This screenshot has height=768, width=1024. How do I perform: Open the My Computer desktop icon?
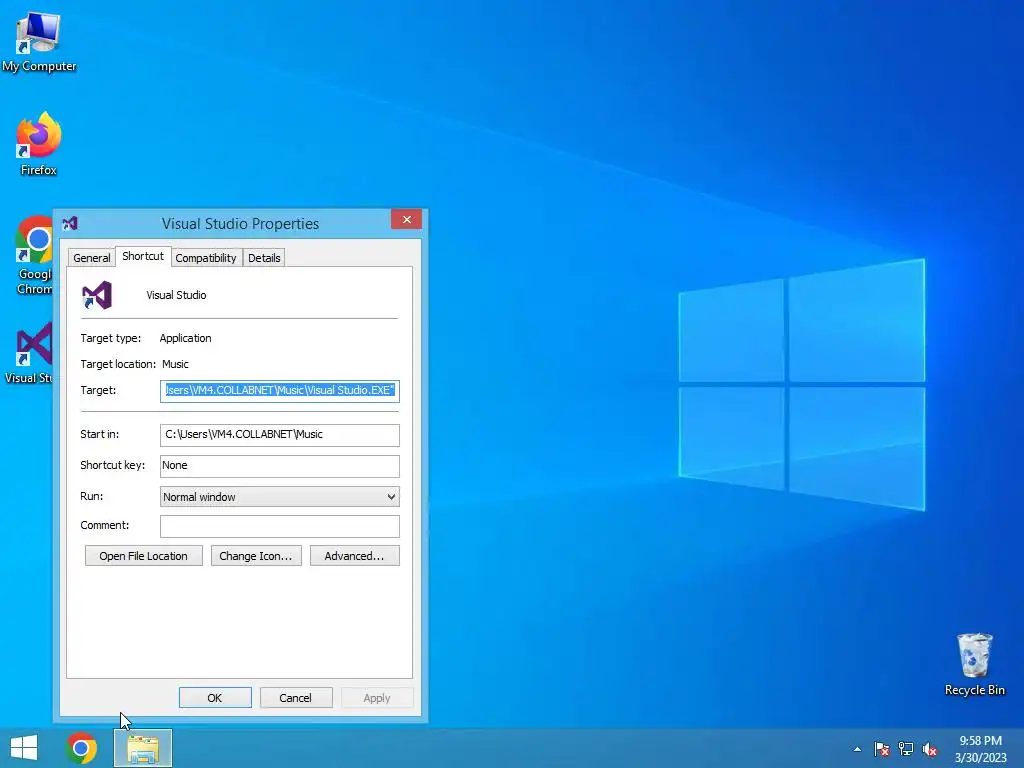(39, 42)
